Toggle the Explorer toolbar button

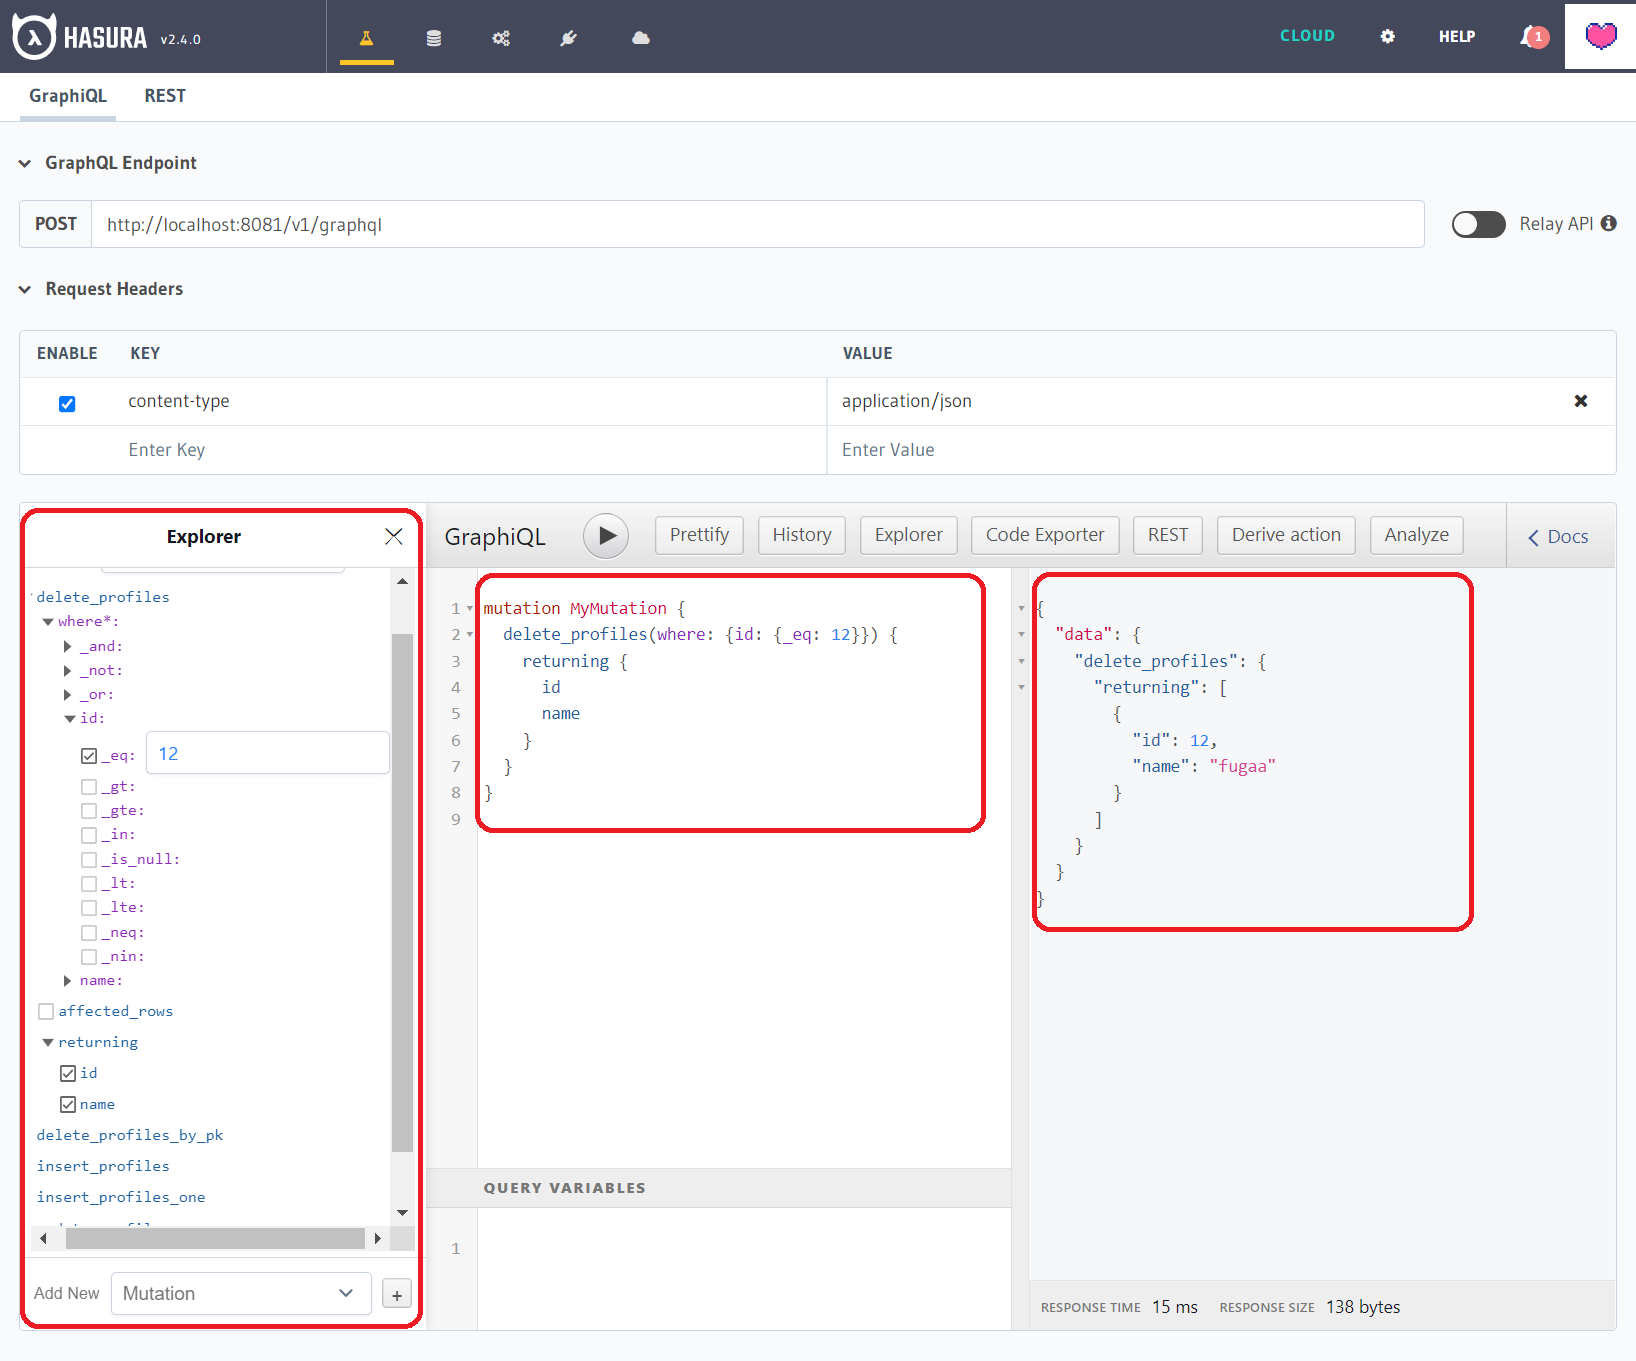point(908,535)
